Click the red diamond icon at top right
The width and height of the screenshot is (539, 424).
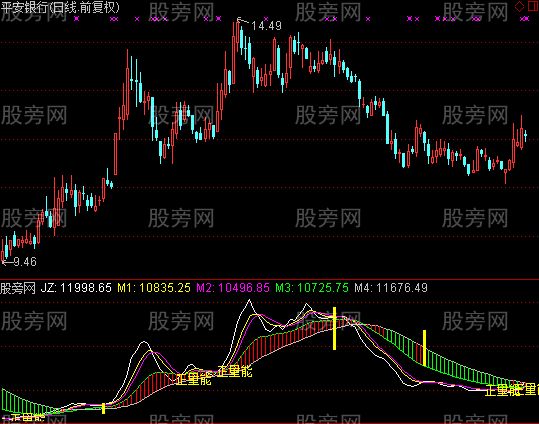519,6
